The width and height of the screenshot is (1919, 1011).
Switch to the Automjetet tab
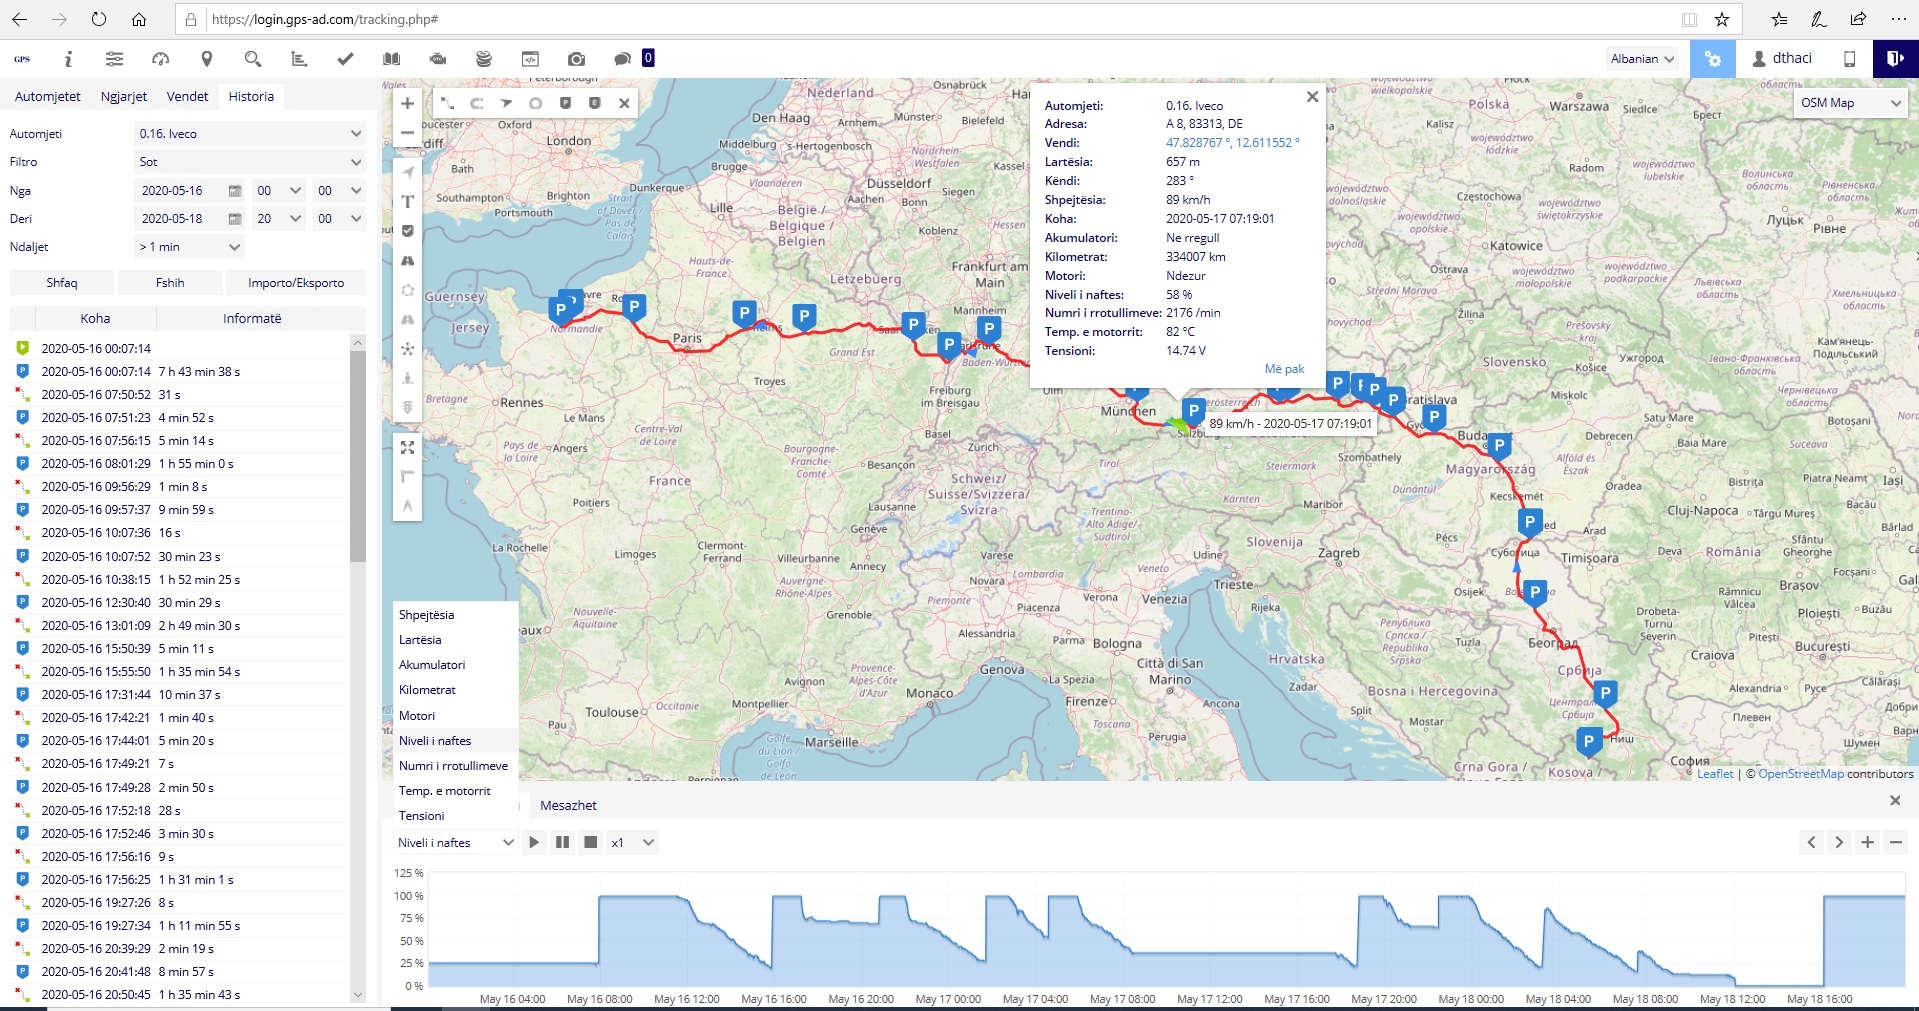[x=48, y=97]
